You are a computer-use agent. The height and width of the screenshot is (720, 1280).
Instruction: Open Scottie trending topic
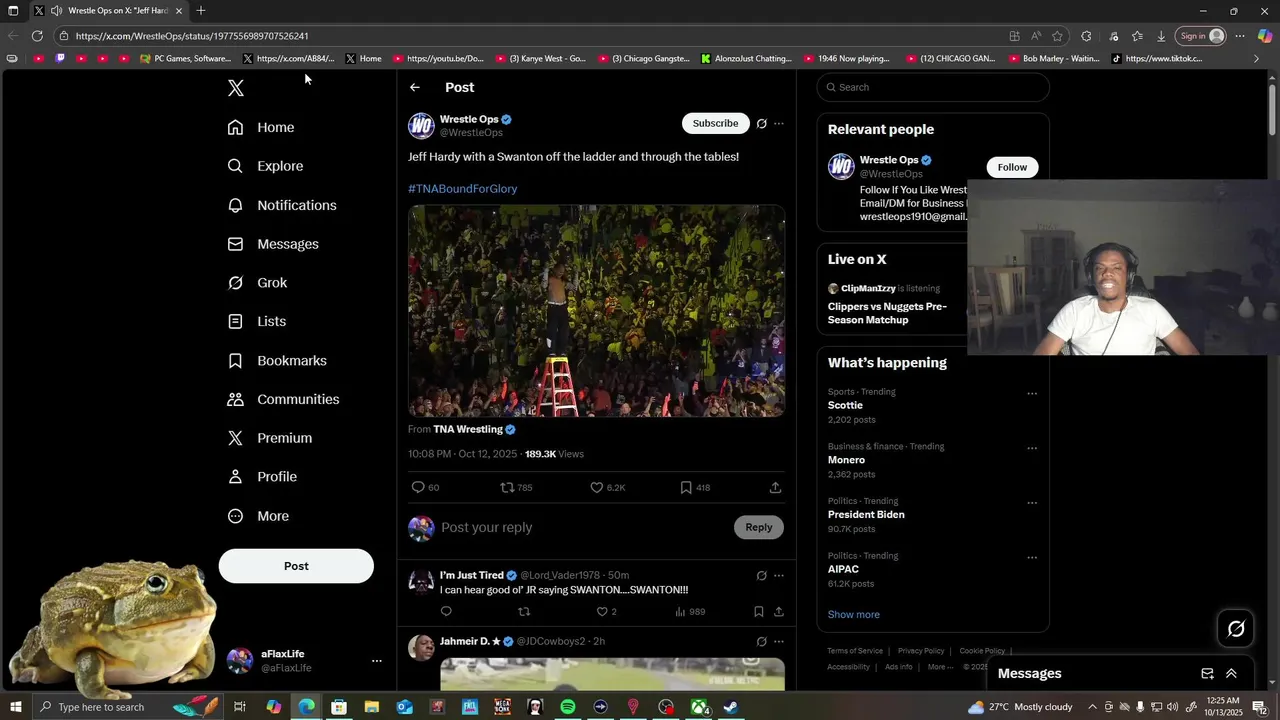pos(845,405)
